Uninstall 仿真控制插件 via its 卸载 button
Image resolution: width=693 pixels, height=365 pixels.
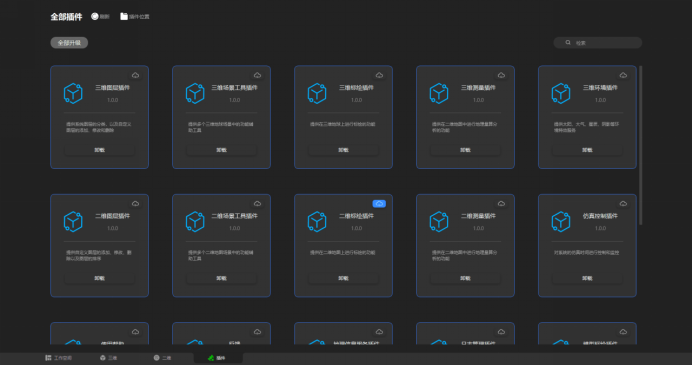(587, 278)
